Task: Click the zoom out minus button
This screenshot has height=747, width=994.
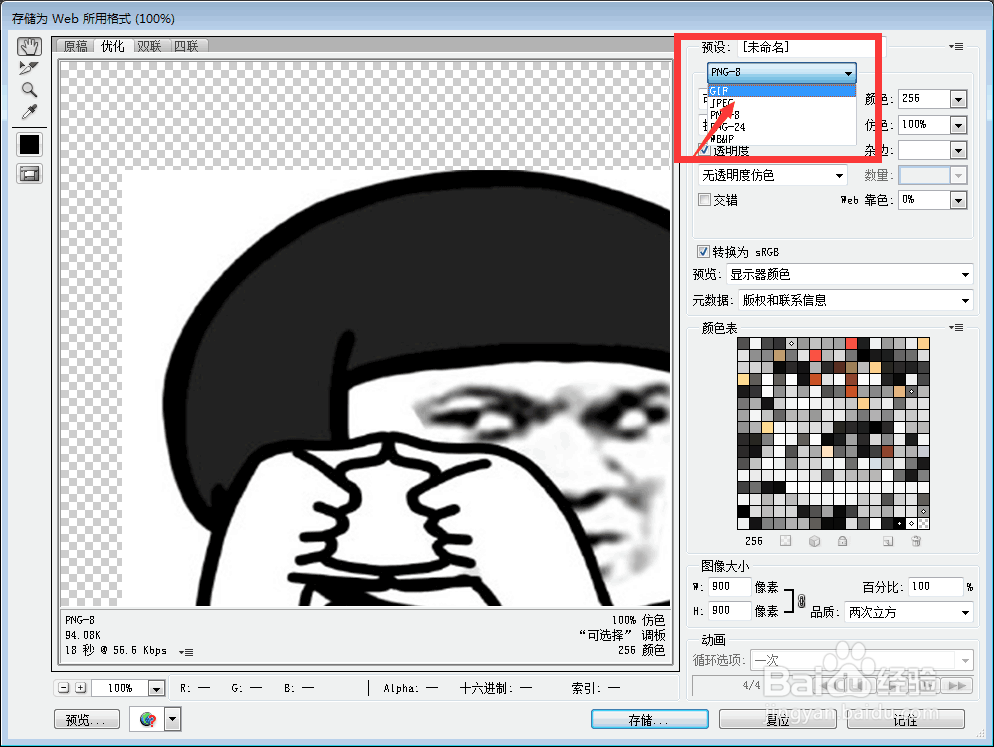Action: coord(63,688)
